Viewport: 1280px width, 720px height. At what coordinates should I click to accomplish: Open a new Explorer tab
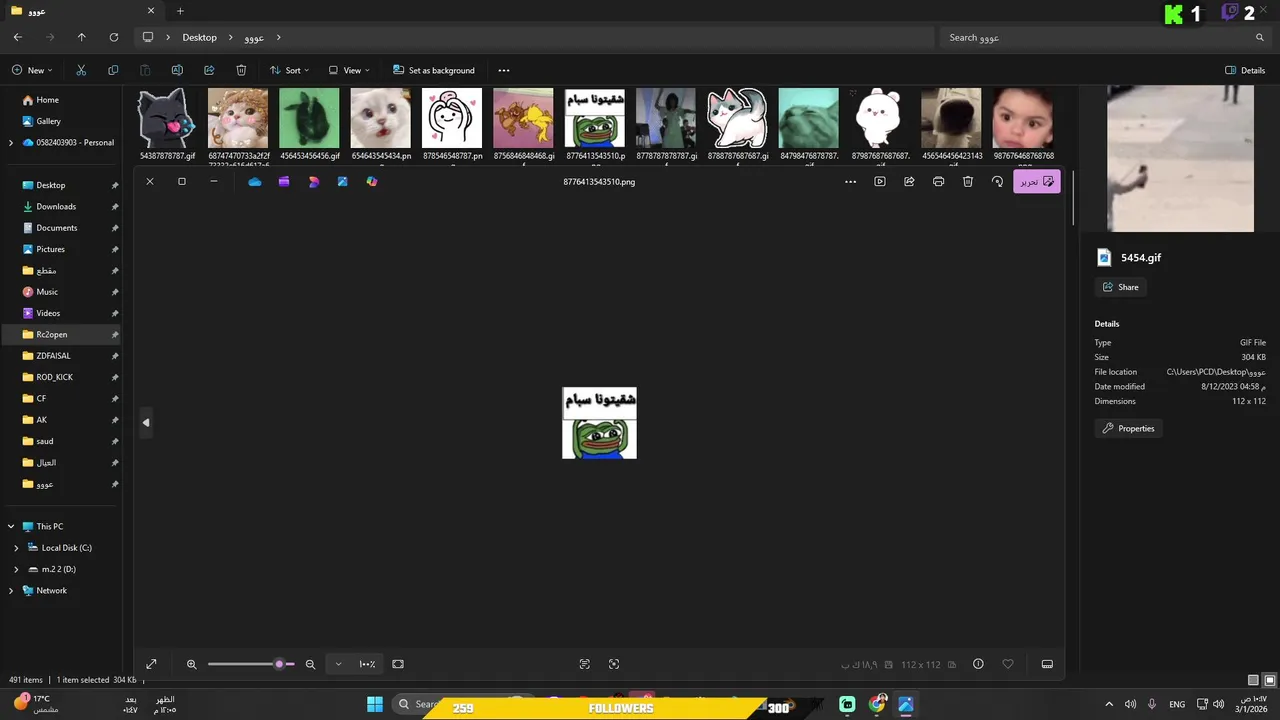click(180, 11)
